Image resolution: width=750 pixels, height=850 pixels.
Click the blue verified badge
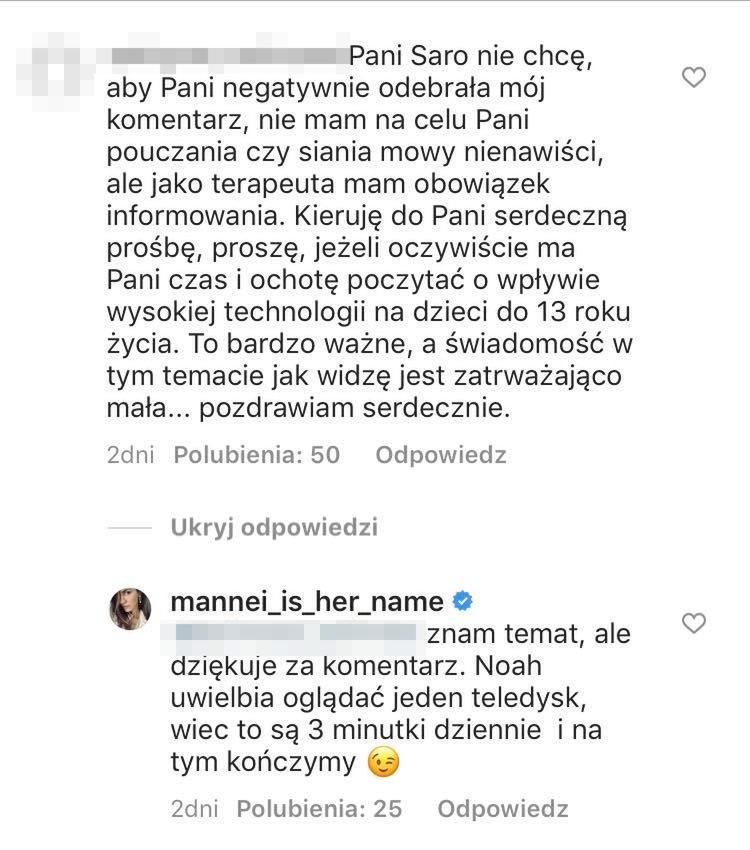[464, 601]
